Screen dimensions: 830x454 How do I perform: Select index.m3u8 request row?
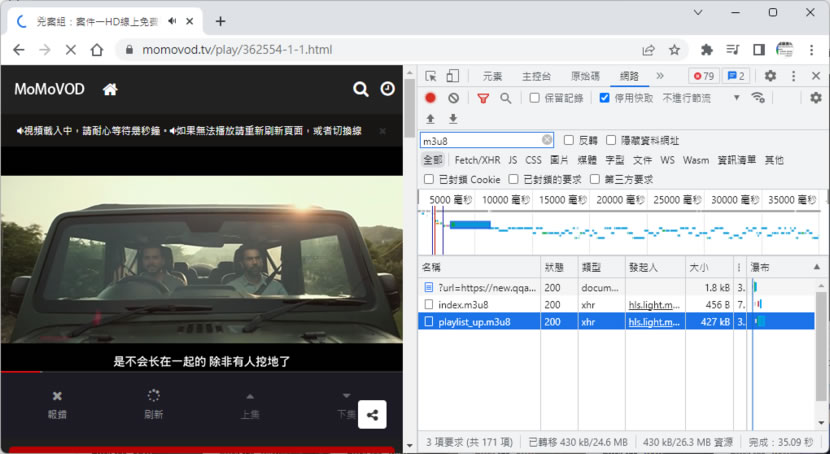(616, 305)
